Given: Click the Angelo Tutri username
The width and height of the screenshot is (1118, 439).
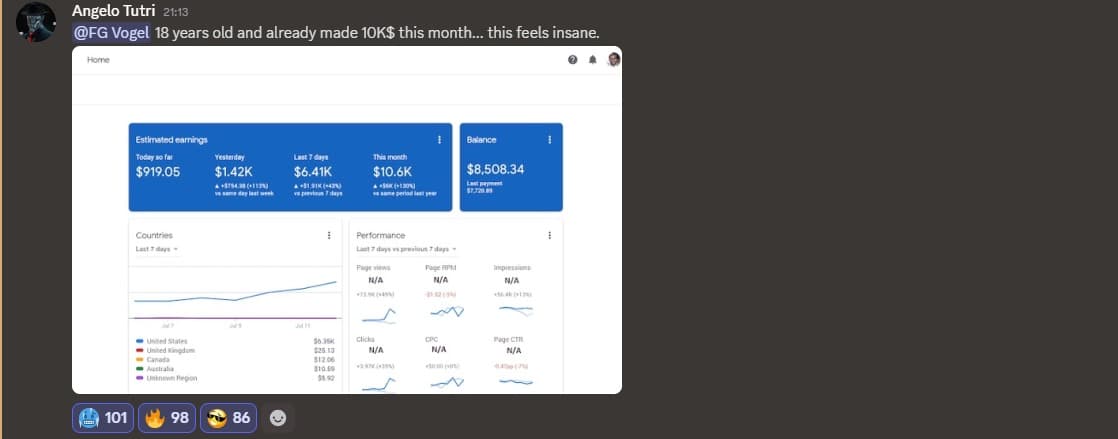Looking at the screenshot, I should pyautogui.click(x=114, y=11).
